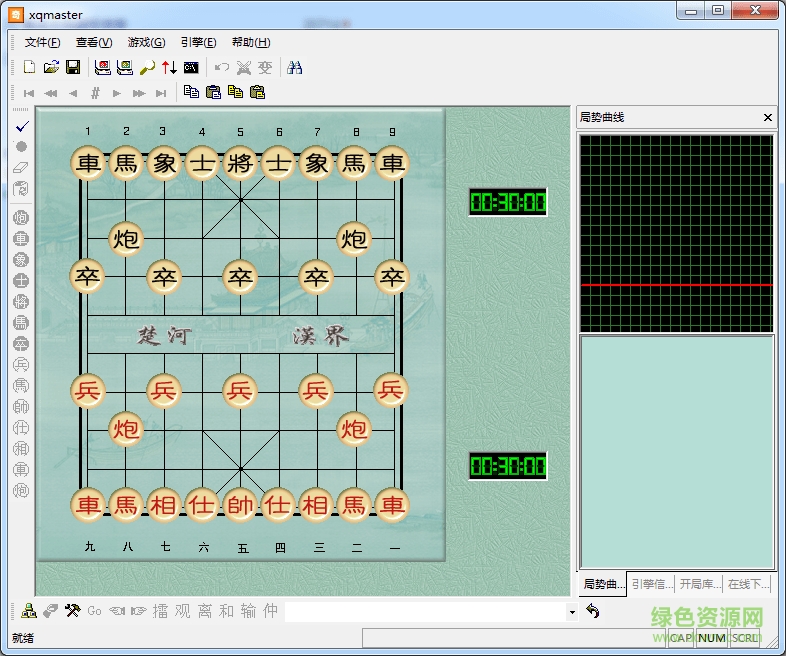The height and width of the screenshot is (656, 786).
Task: Click the magnifying glass toolbar icon
Action: click(x=146, y=67)
